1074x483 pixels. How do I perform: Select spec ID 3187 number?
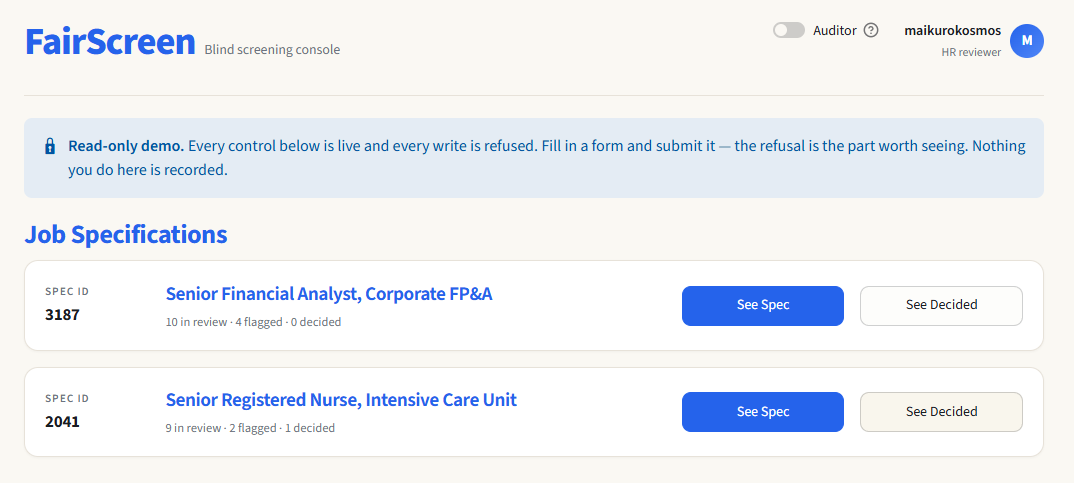click(62, 315)
